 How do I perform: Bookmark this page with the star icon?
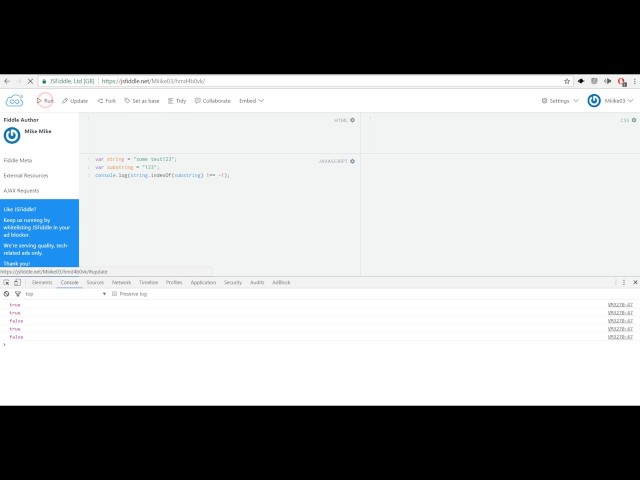click(x=567, y=81)
